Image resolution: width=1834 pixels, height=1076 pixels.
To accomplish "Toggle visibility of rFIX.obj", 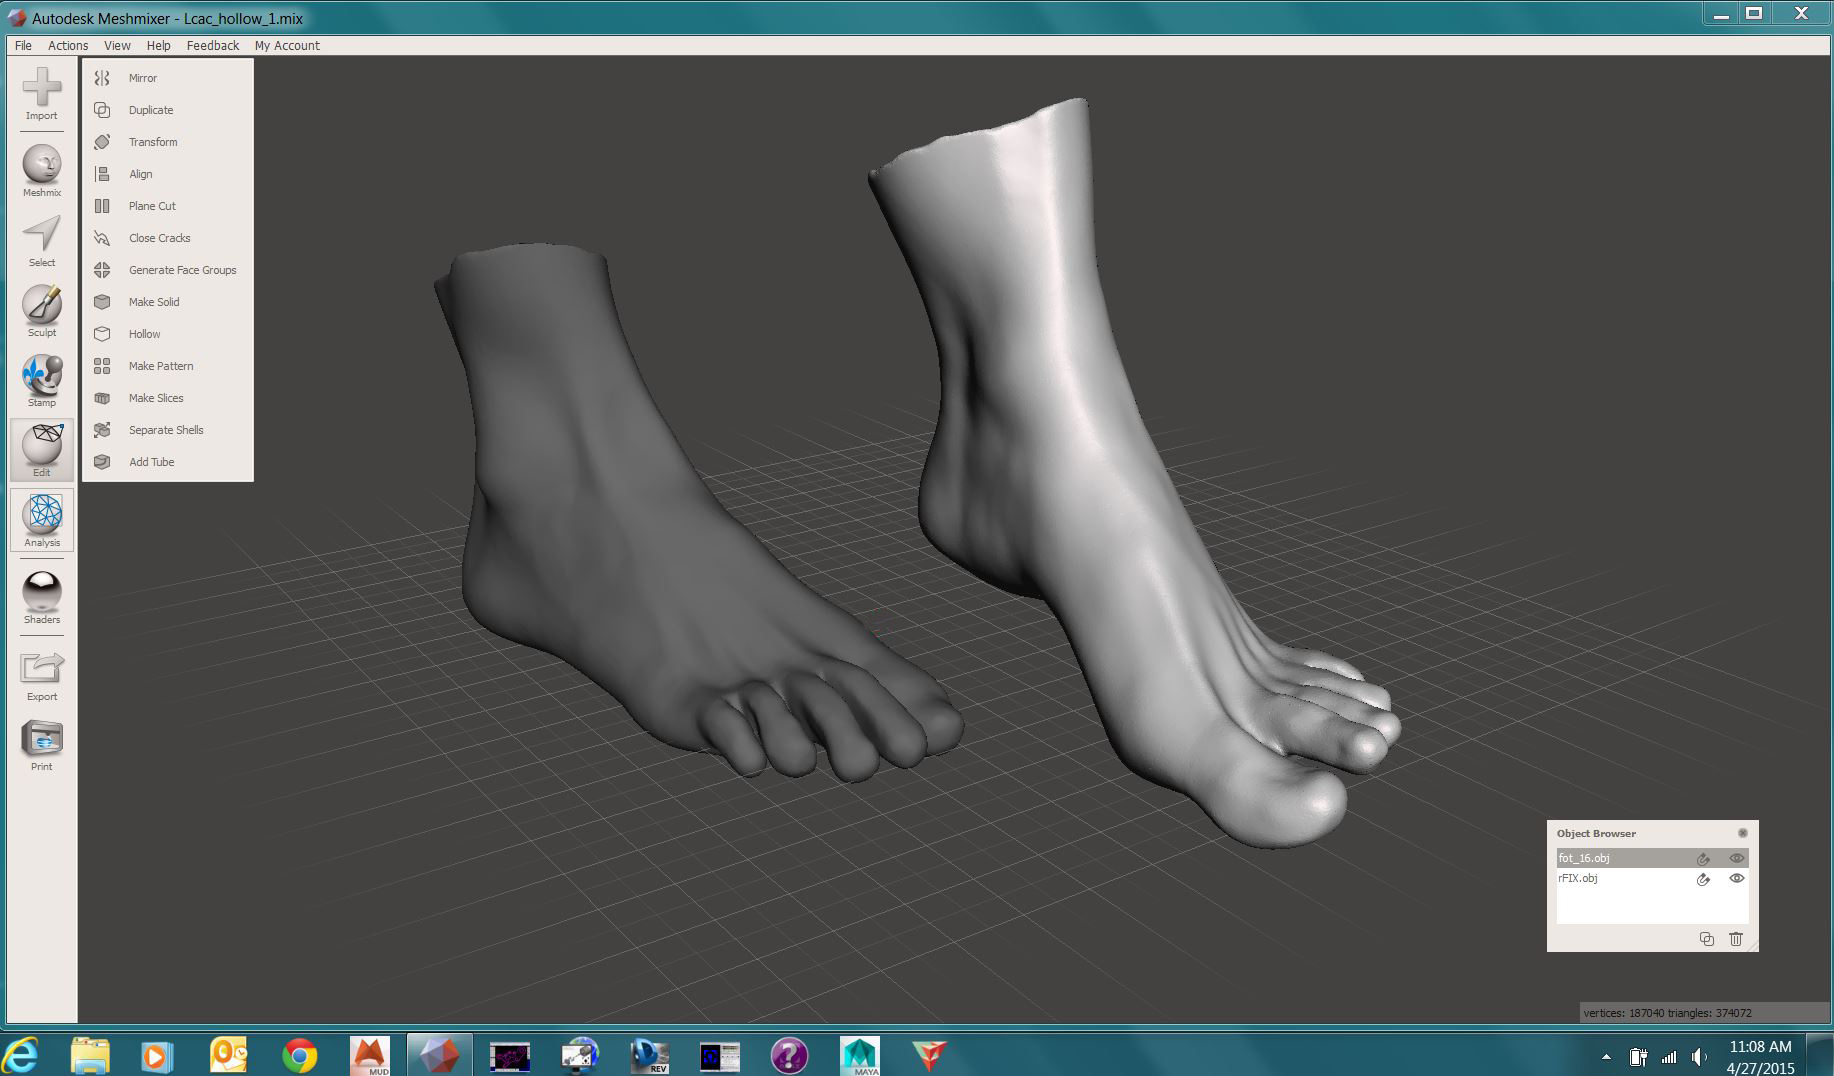I will click(1736, 879).
